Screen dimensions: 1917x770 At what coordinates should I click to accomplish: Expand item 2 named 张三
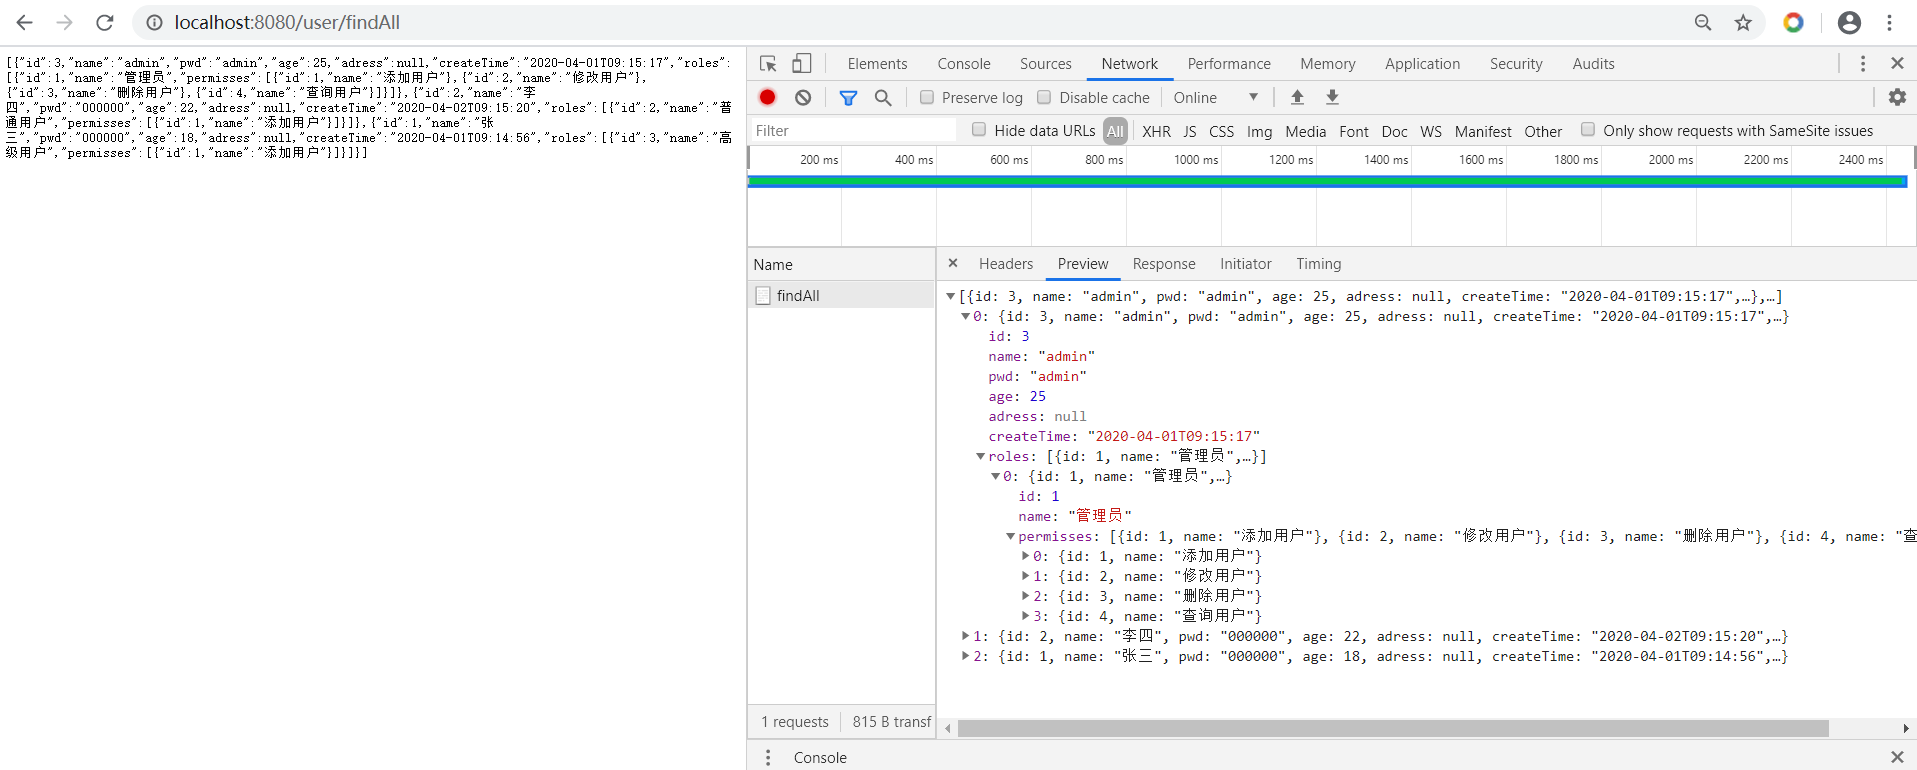tap(966, 656)
